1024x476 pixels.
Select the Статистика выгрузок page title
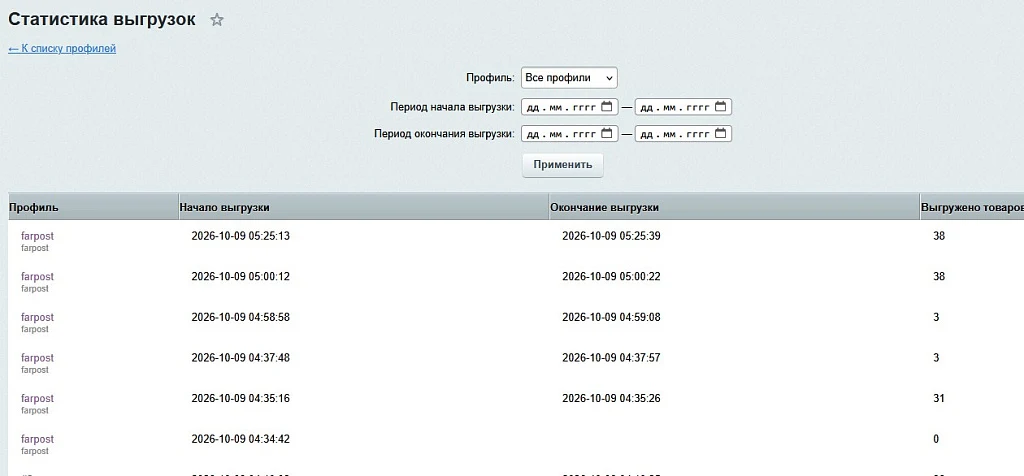click(x=102, y=20)
